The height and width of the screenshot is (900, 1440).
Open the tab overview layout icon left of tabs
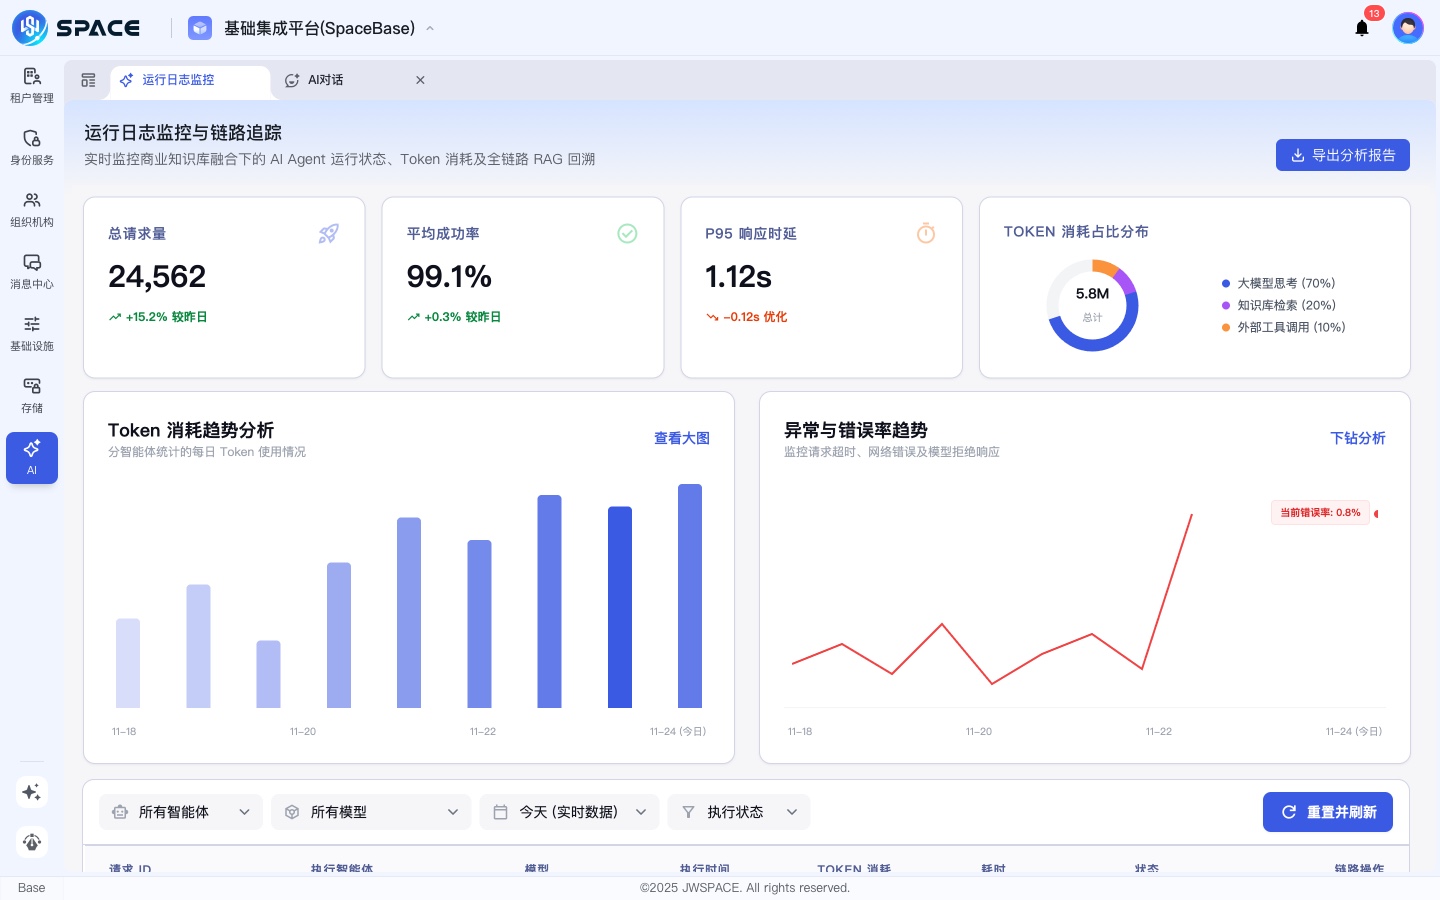(88, 80)
